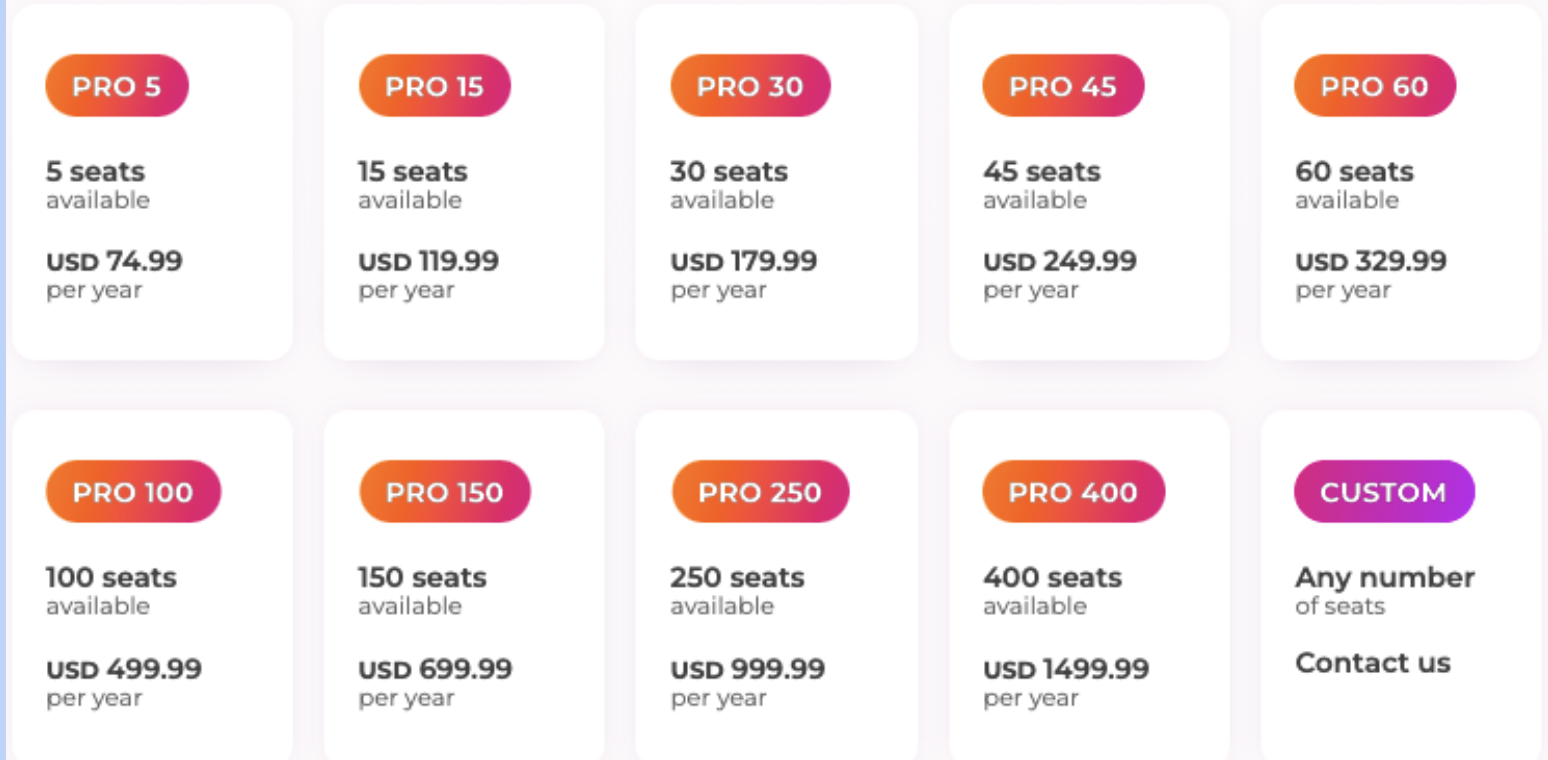The width and height of the screenshot is (1548, 760).
Task: Click the USD 1499.99 price text
Action: [1065, 669]
